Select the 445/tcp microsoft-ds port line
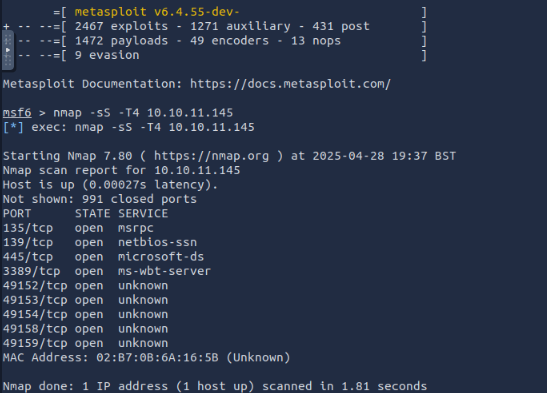Image resolution: width=547 pixels, height=393 pixels. (x=103, y=257)
